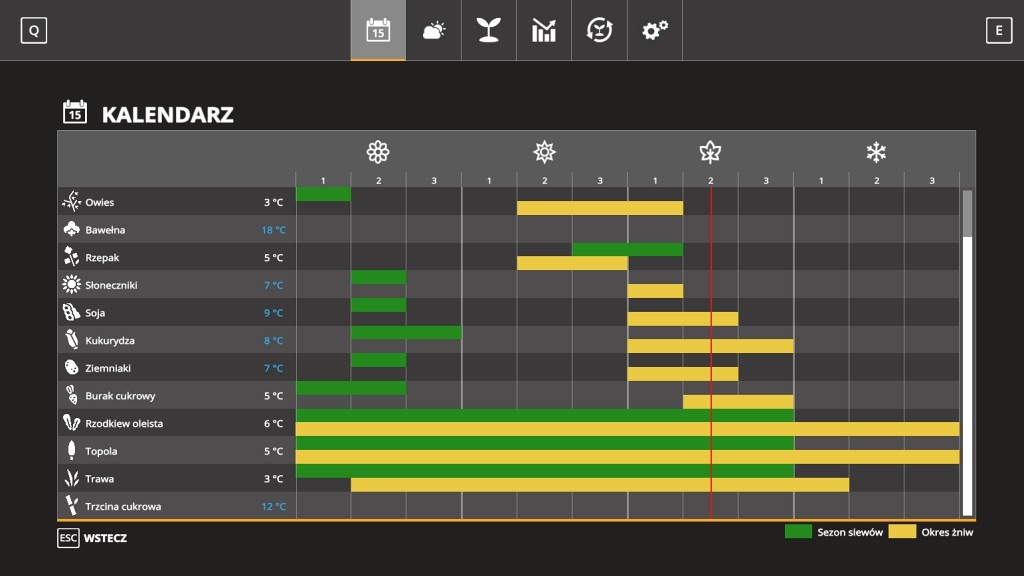Image resolution: width=1024 pixels, height=576 pixels.
Task: Select the Owies crop row
Action: click(x=509, y=202)
